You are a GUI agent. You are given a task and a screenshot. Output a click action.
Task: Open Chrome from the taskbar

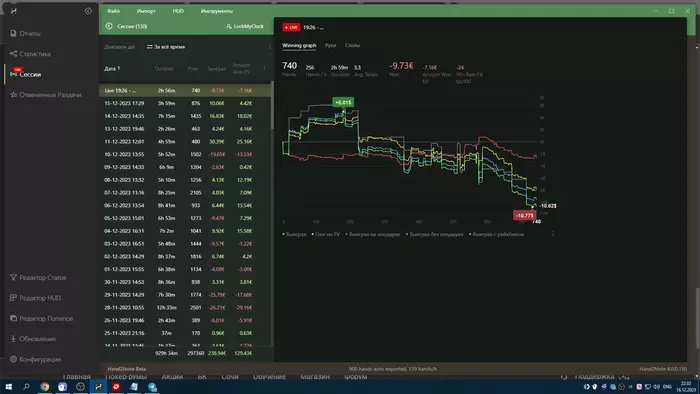coord(44,387)
